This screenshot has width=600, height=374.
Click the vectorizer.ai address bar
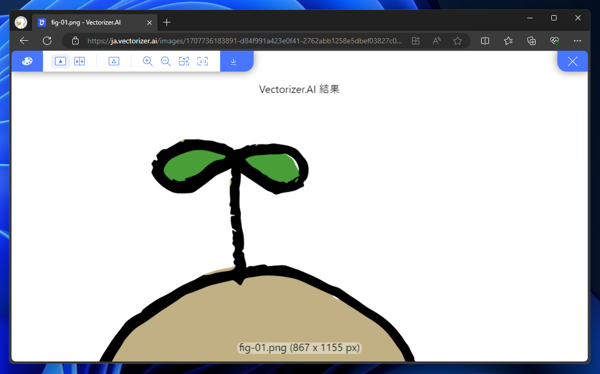[244, 41]
